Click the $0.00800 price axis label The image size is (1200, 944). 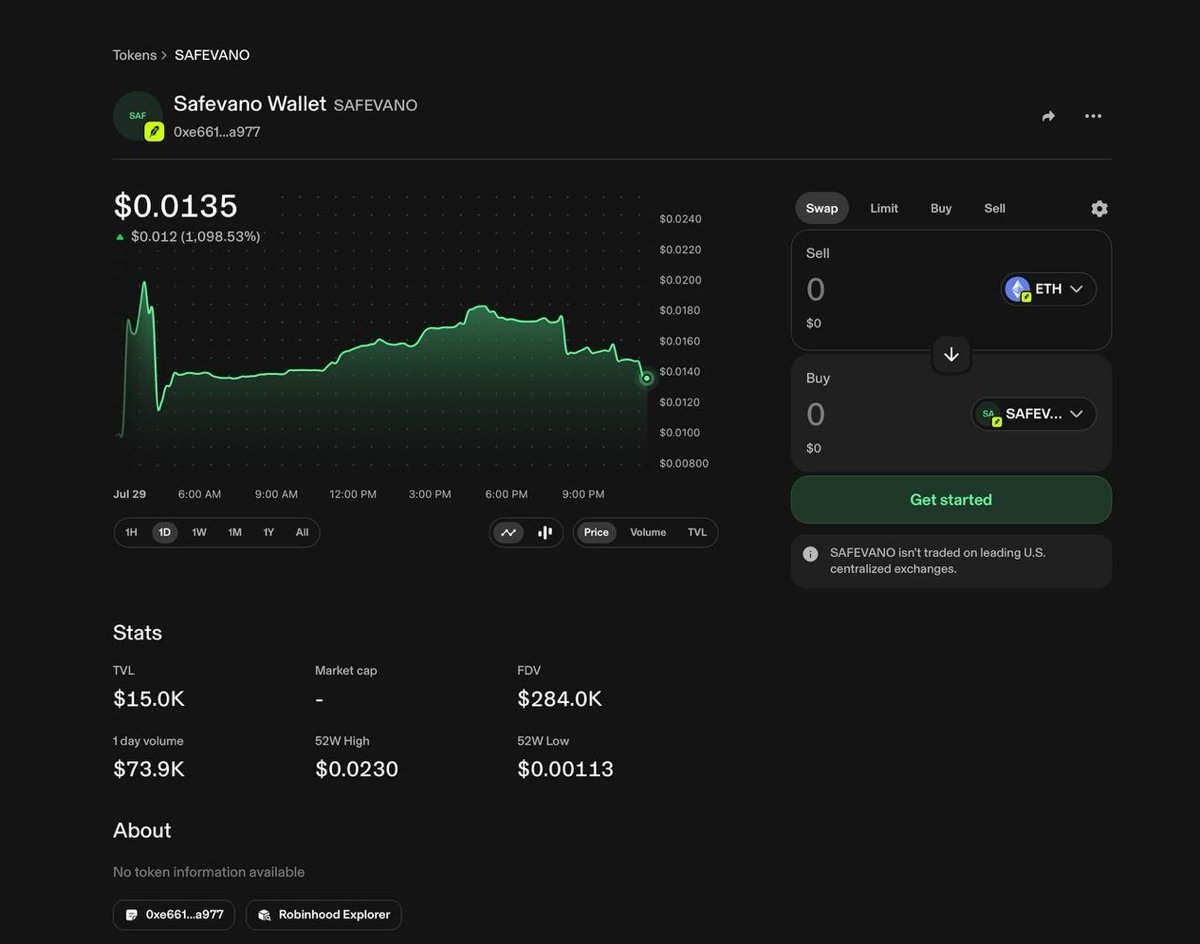pyautogui.click(x=684, y=464)
